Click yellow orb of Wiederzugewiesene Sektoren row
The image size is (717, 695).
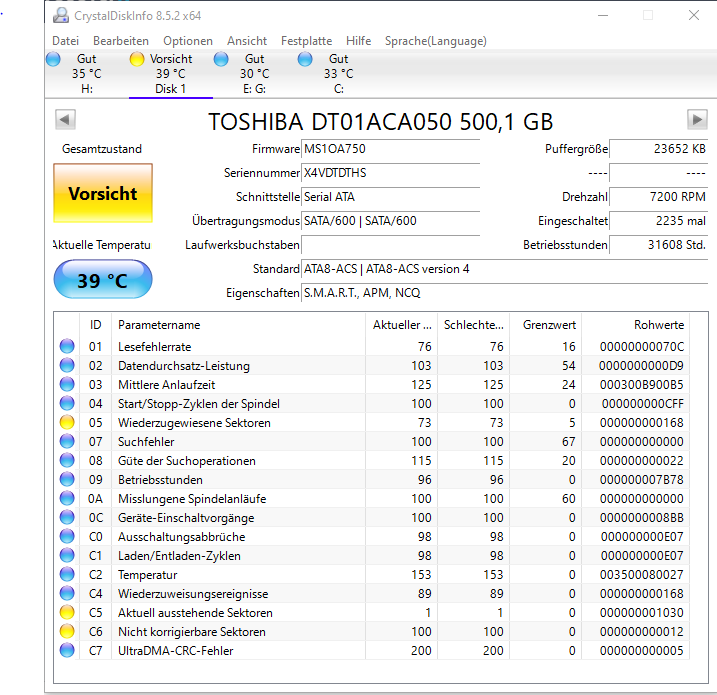coord(67,422)
